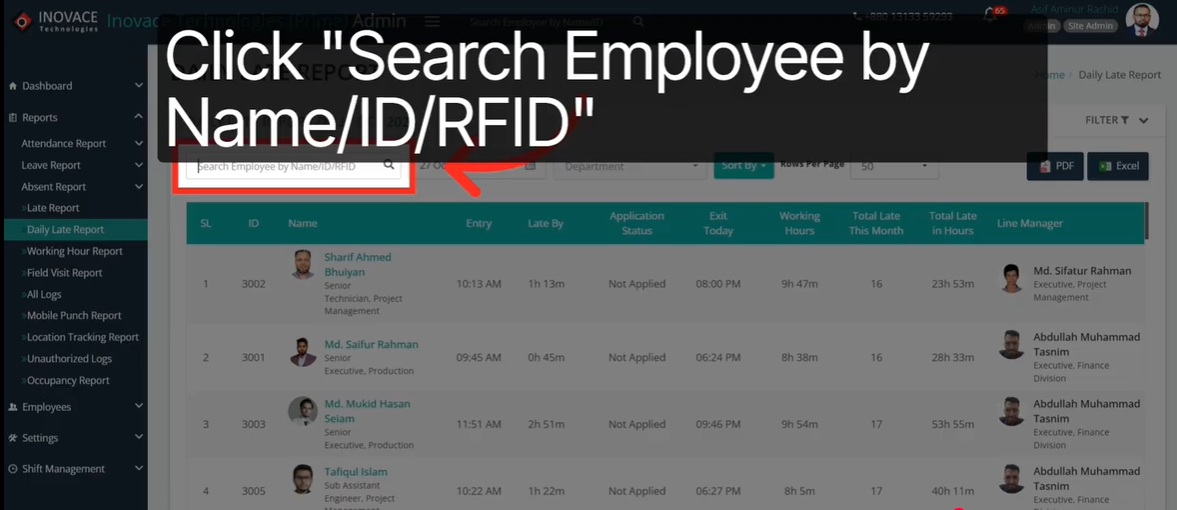This screenshot has height=510, width=1177.
Task: Click Md. Saifur Rahman's profile photo
Action: point(303,352)
